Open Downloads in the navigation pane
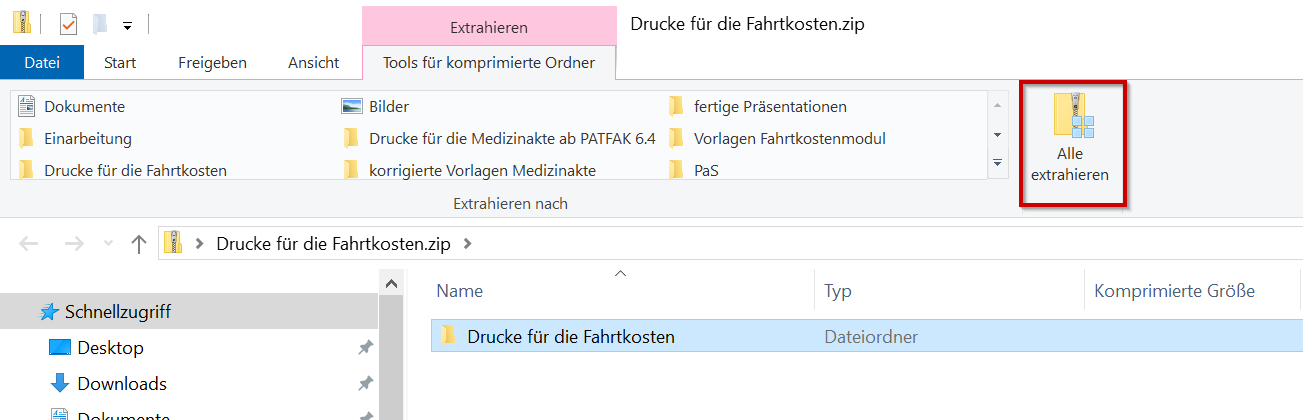Viewport: 1303px width, 420px height. [x=121, y=384]
